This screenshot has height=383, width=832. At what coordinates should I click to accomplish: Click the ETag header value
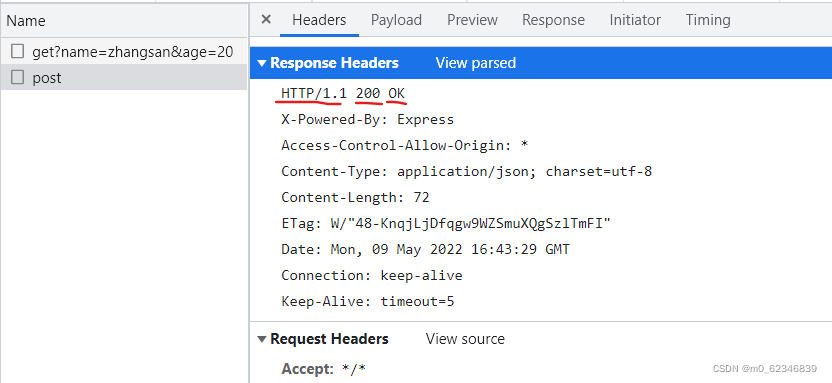(470, 223)
